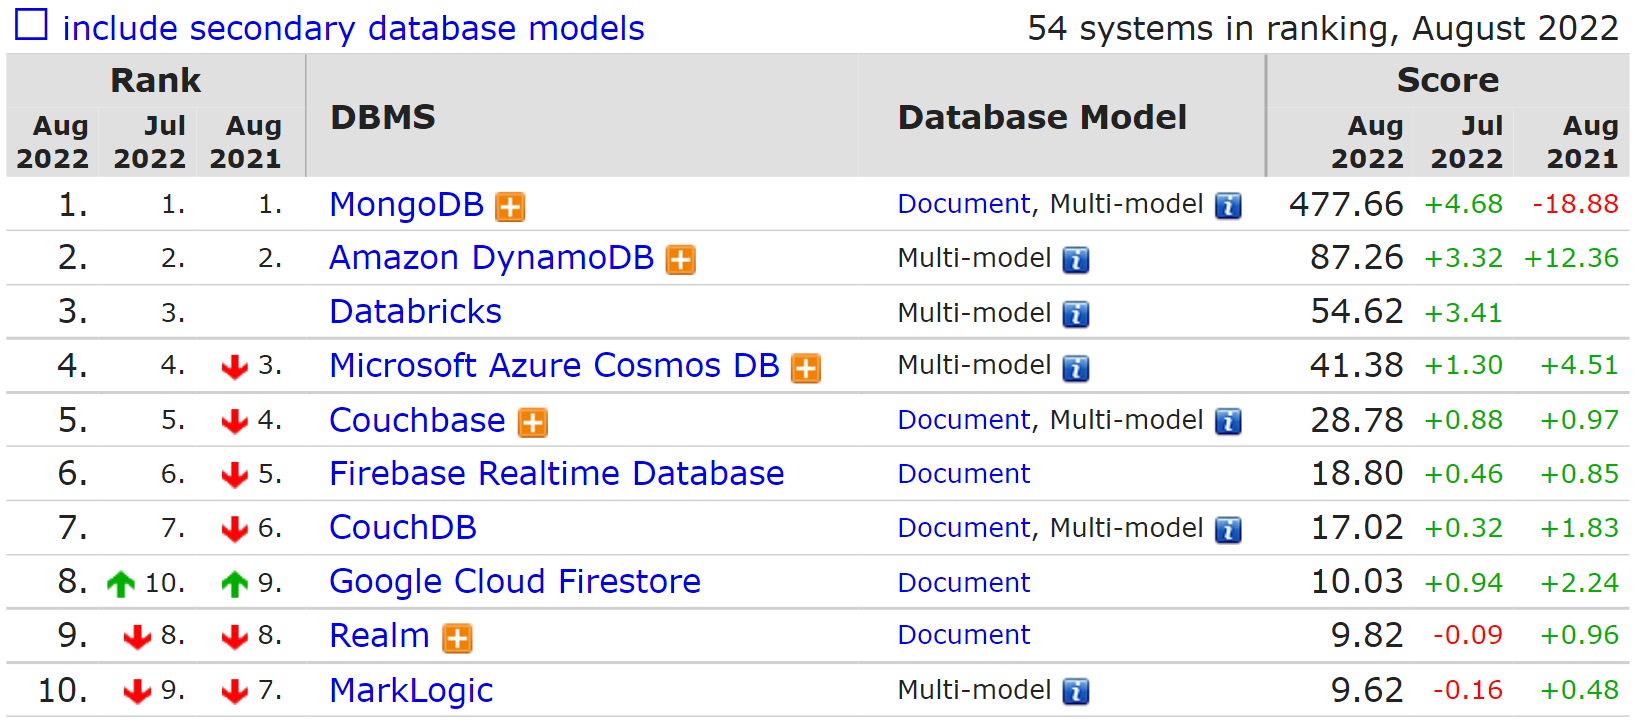This screenshot has width=1636, height=724.
Task: Click Document model link for Realm
Action: point(963,635)
